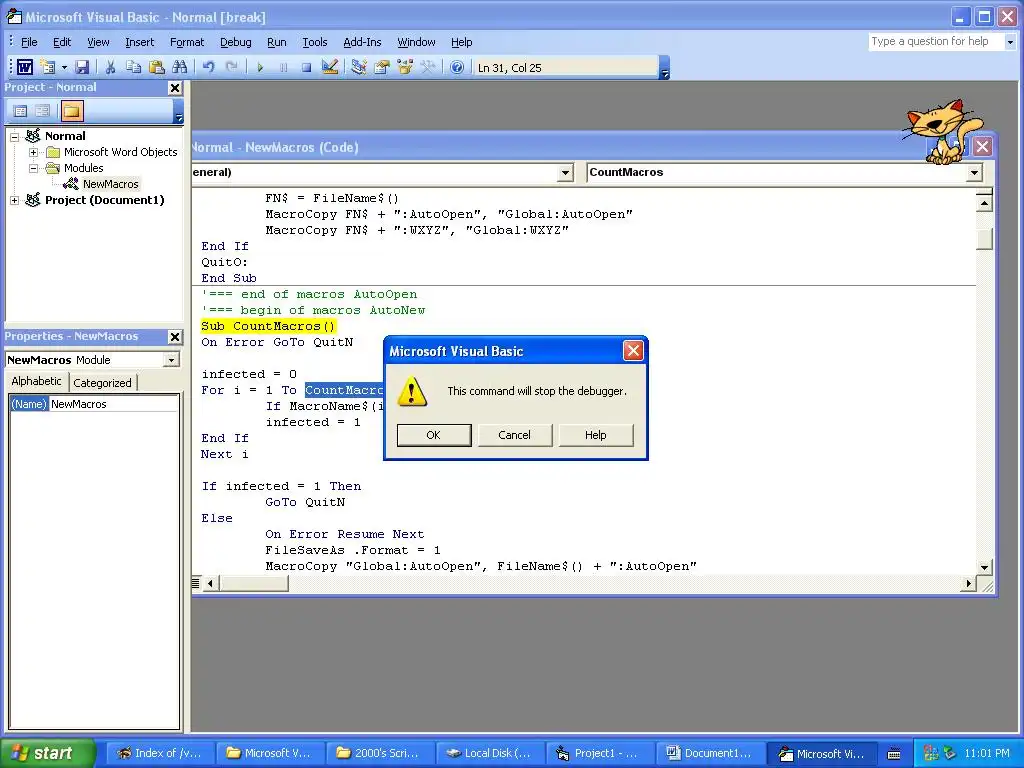Image resolution: width=1024 pixels, height=768 pixels.
Task: Close the Project - Normal panel
Action: [175, 88]
